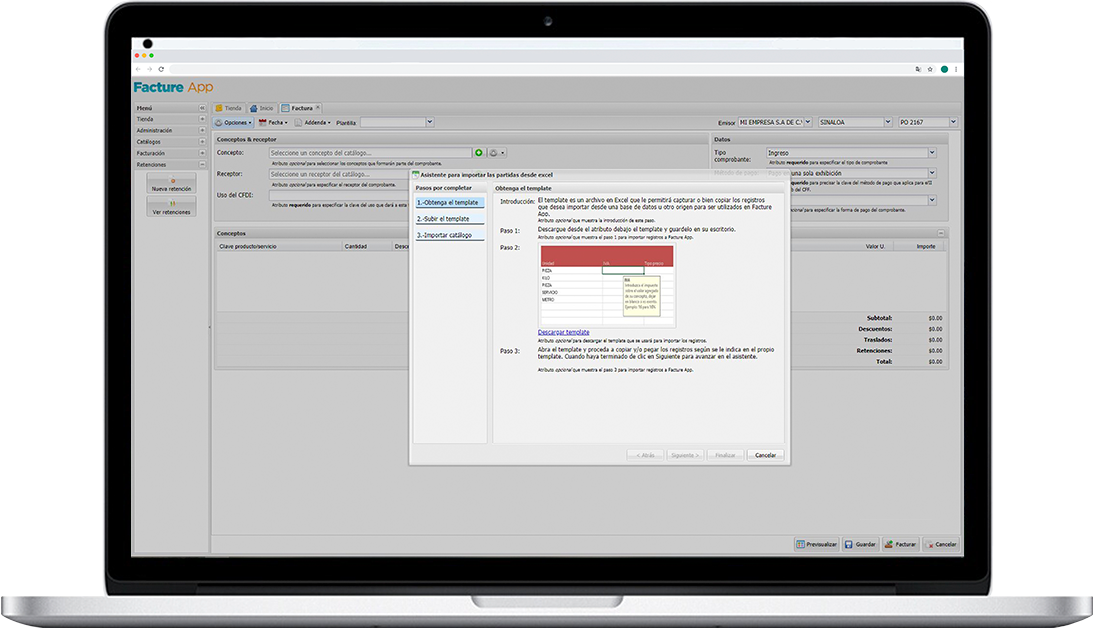1094x628 pixels.
Task: Select step 2 Subir el template
Action: (443, 218)
